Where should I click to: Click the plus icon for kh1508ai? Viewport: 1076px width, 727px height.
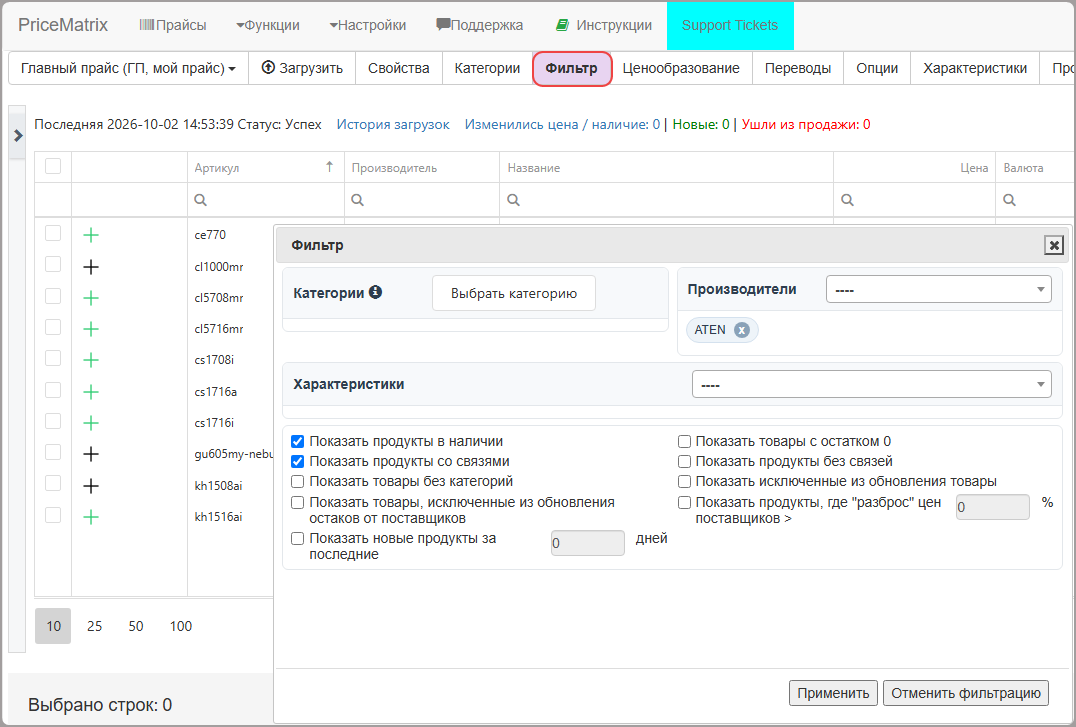tap(91, 486)
